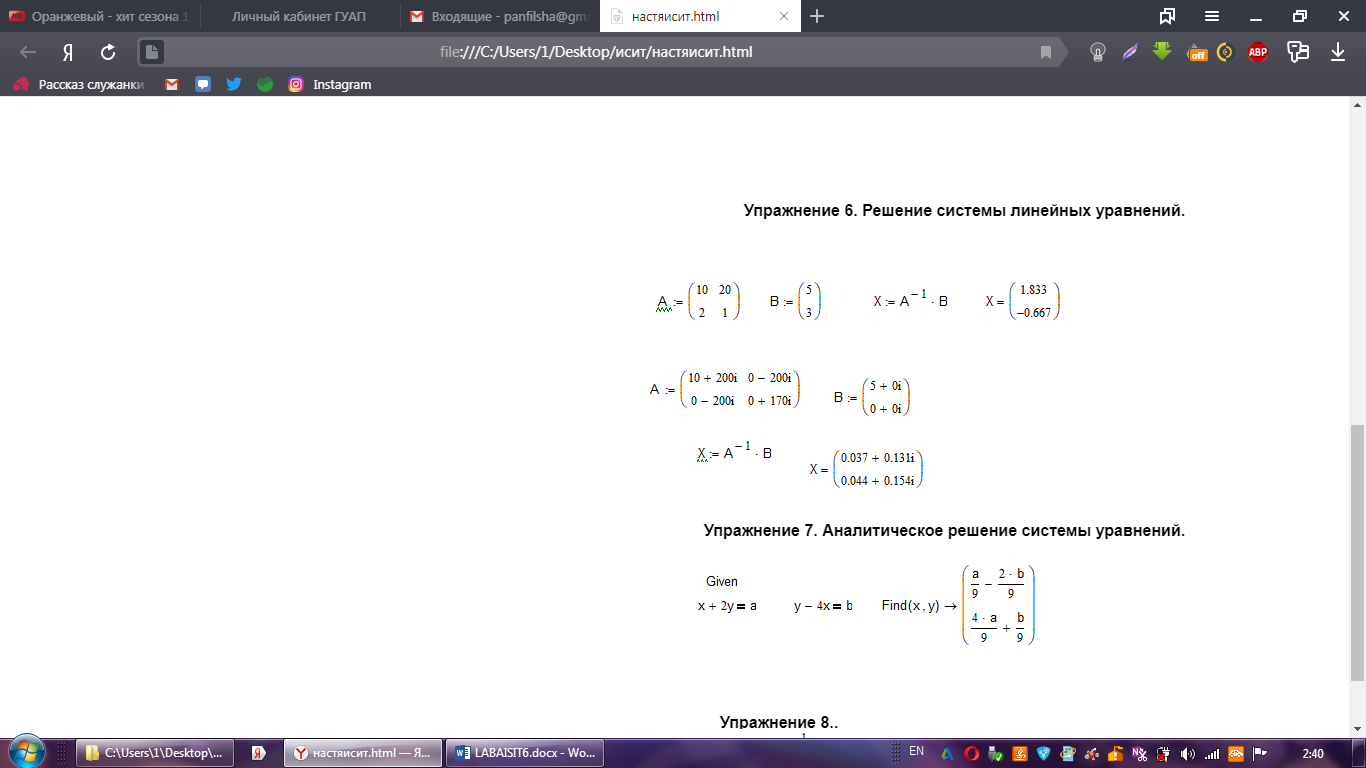Viewport: 1366px width, 768px height.
Task: Click the equation 'y − 4x = b'
Action: (823, 606)
